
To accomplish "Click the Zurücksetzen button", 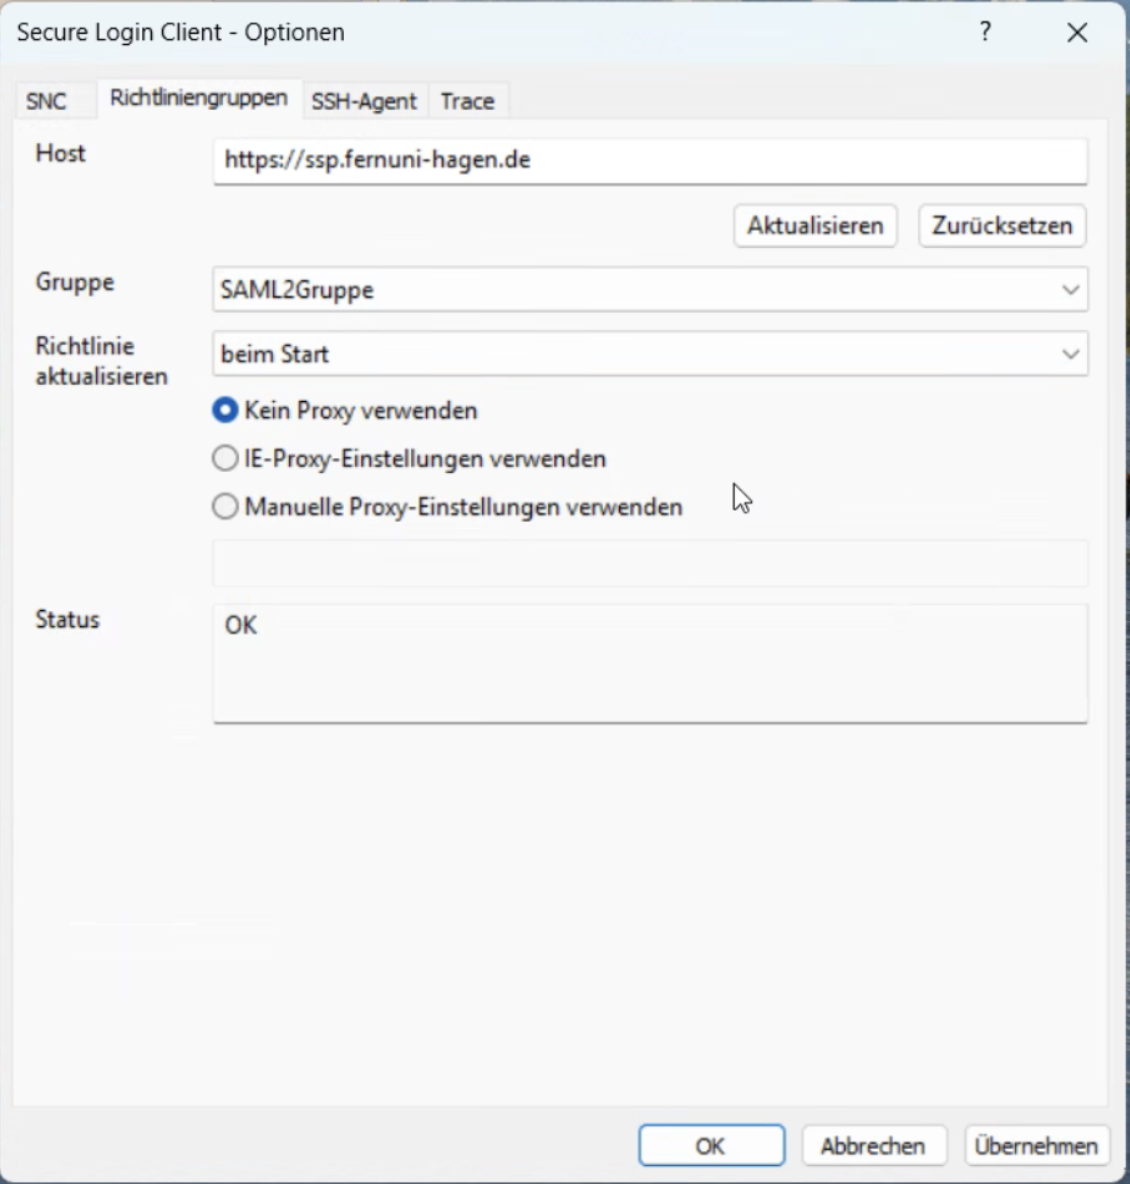I will point(1001,226).
